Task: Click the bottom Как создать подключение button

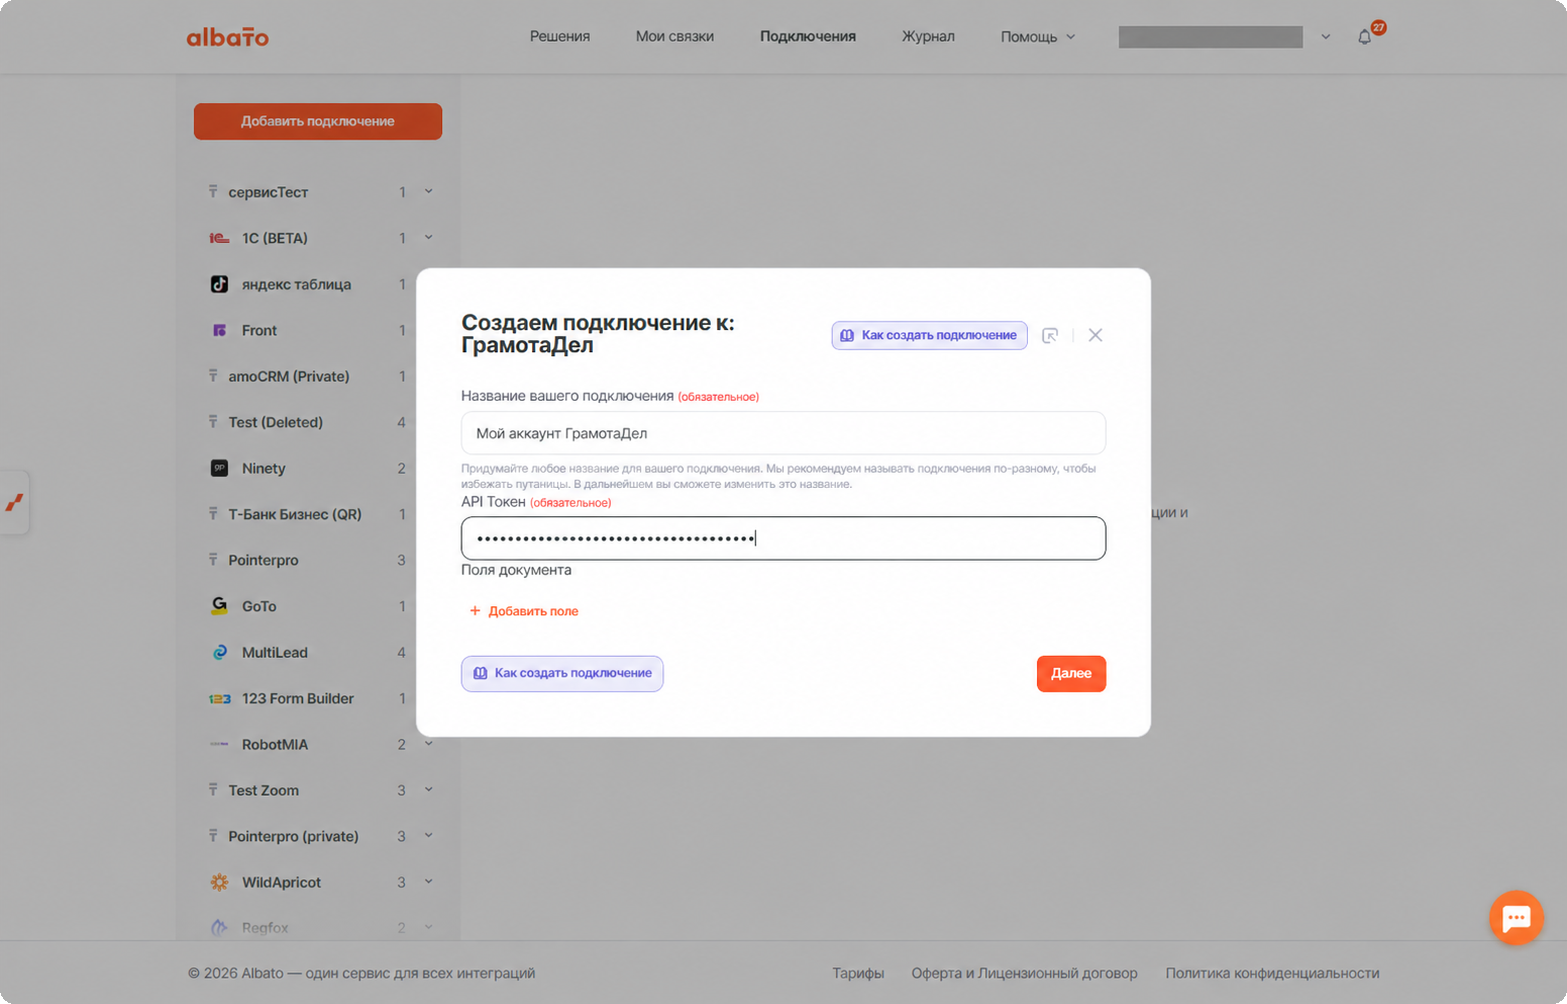Action: click(562, 673)
